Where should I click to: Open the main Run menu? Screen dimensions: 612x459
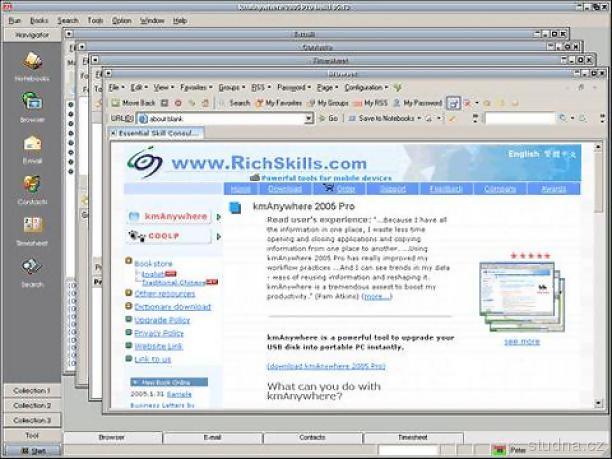(15, 20)
